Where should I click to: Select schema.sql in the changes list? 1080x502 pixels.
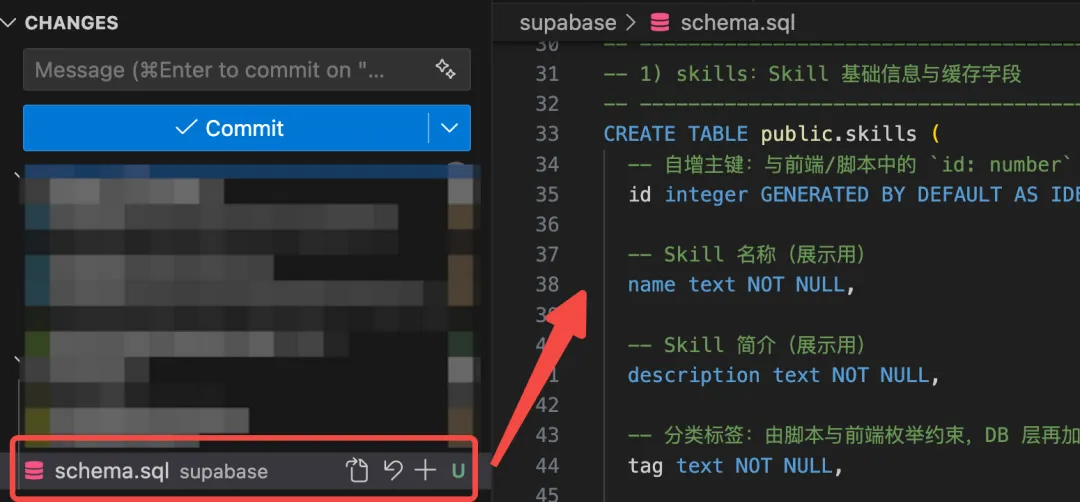pos(112,471)
